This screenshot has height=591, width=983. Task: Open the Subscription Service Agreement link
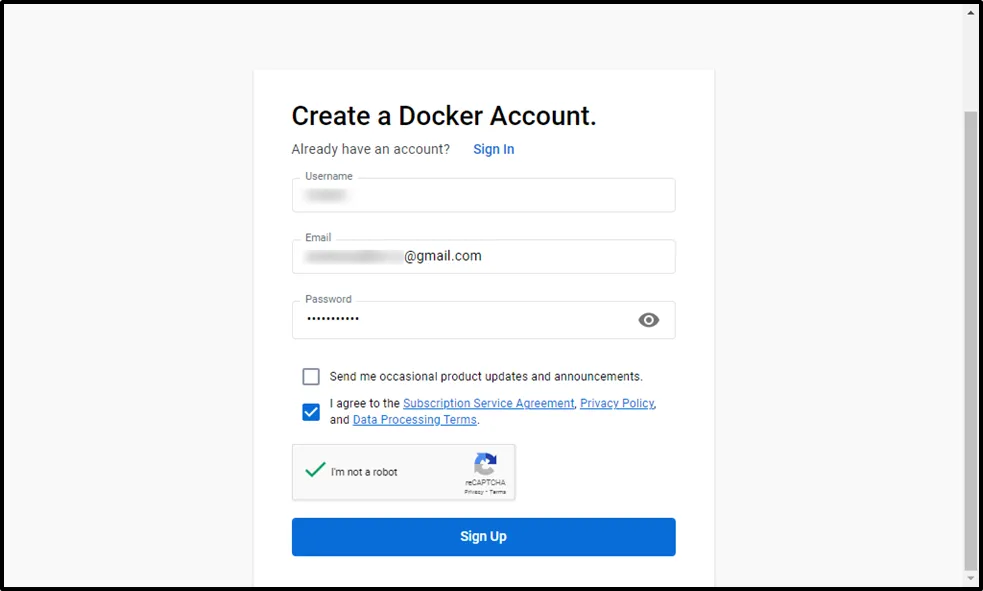pyautogui.click(x=488, y=403)
